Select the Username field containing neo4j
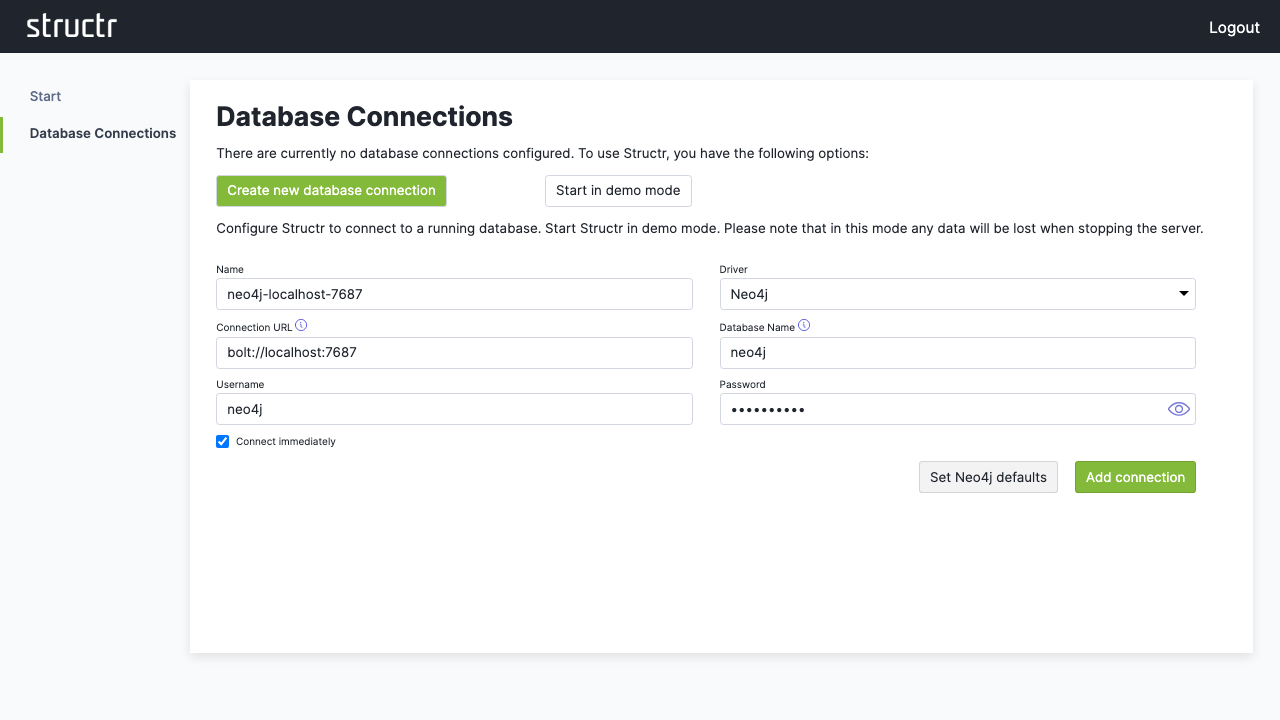The width and height of the screenshot is (1280, 720). pos(454,408)
